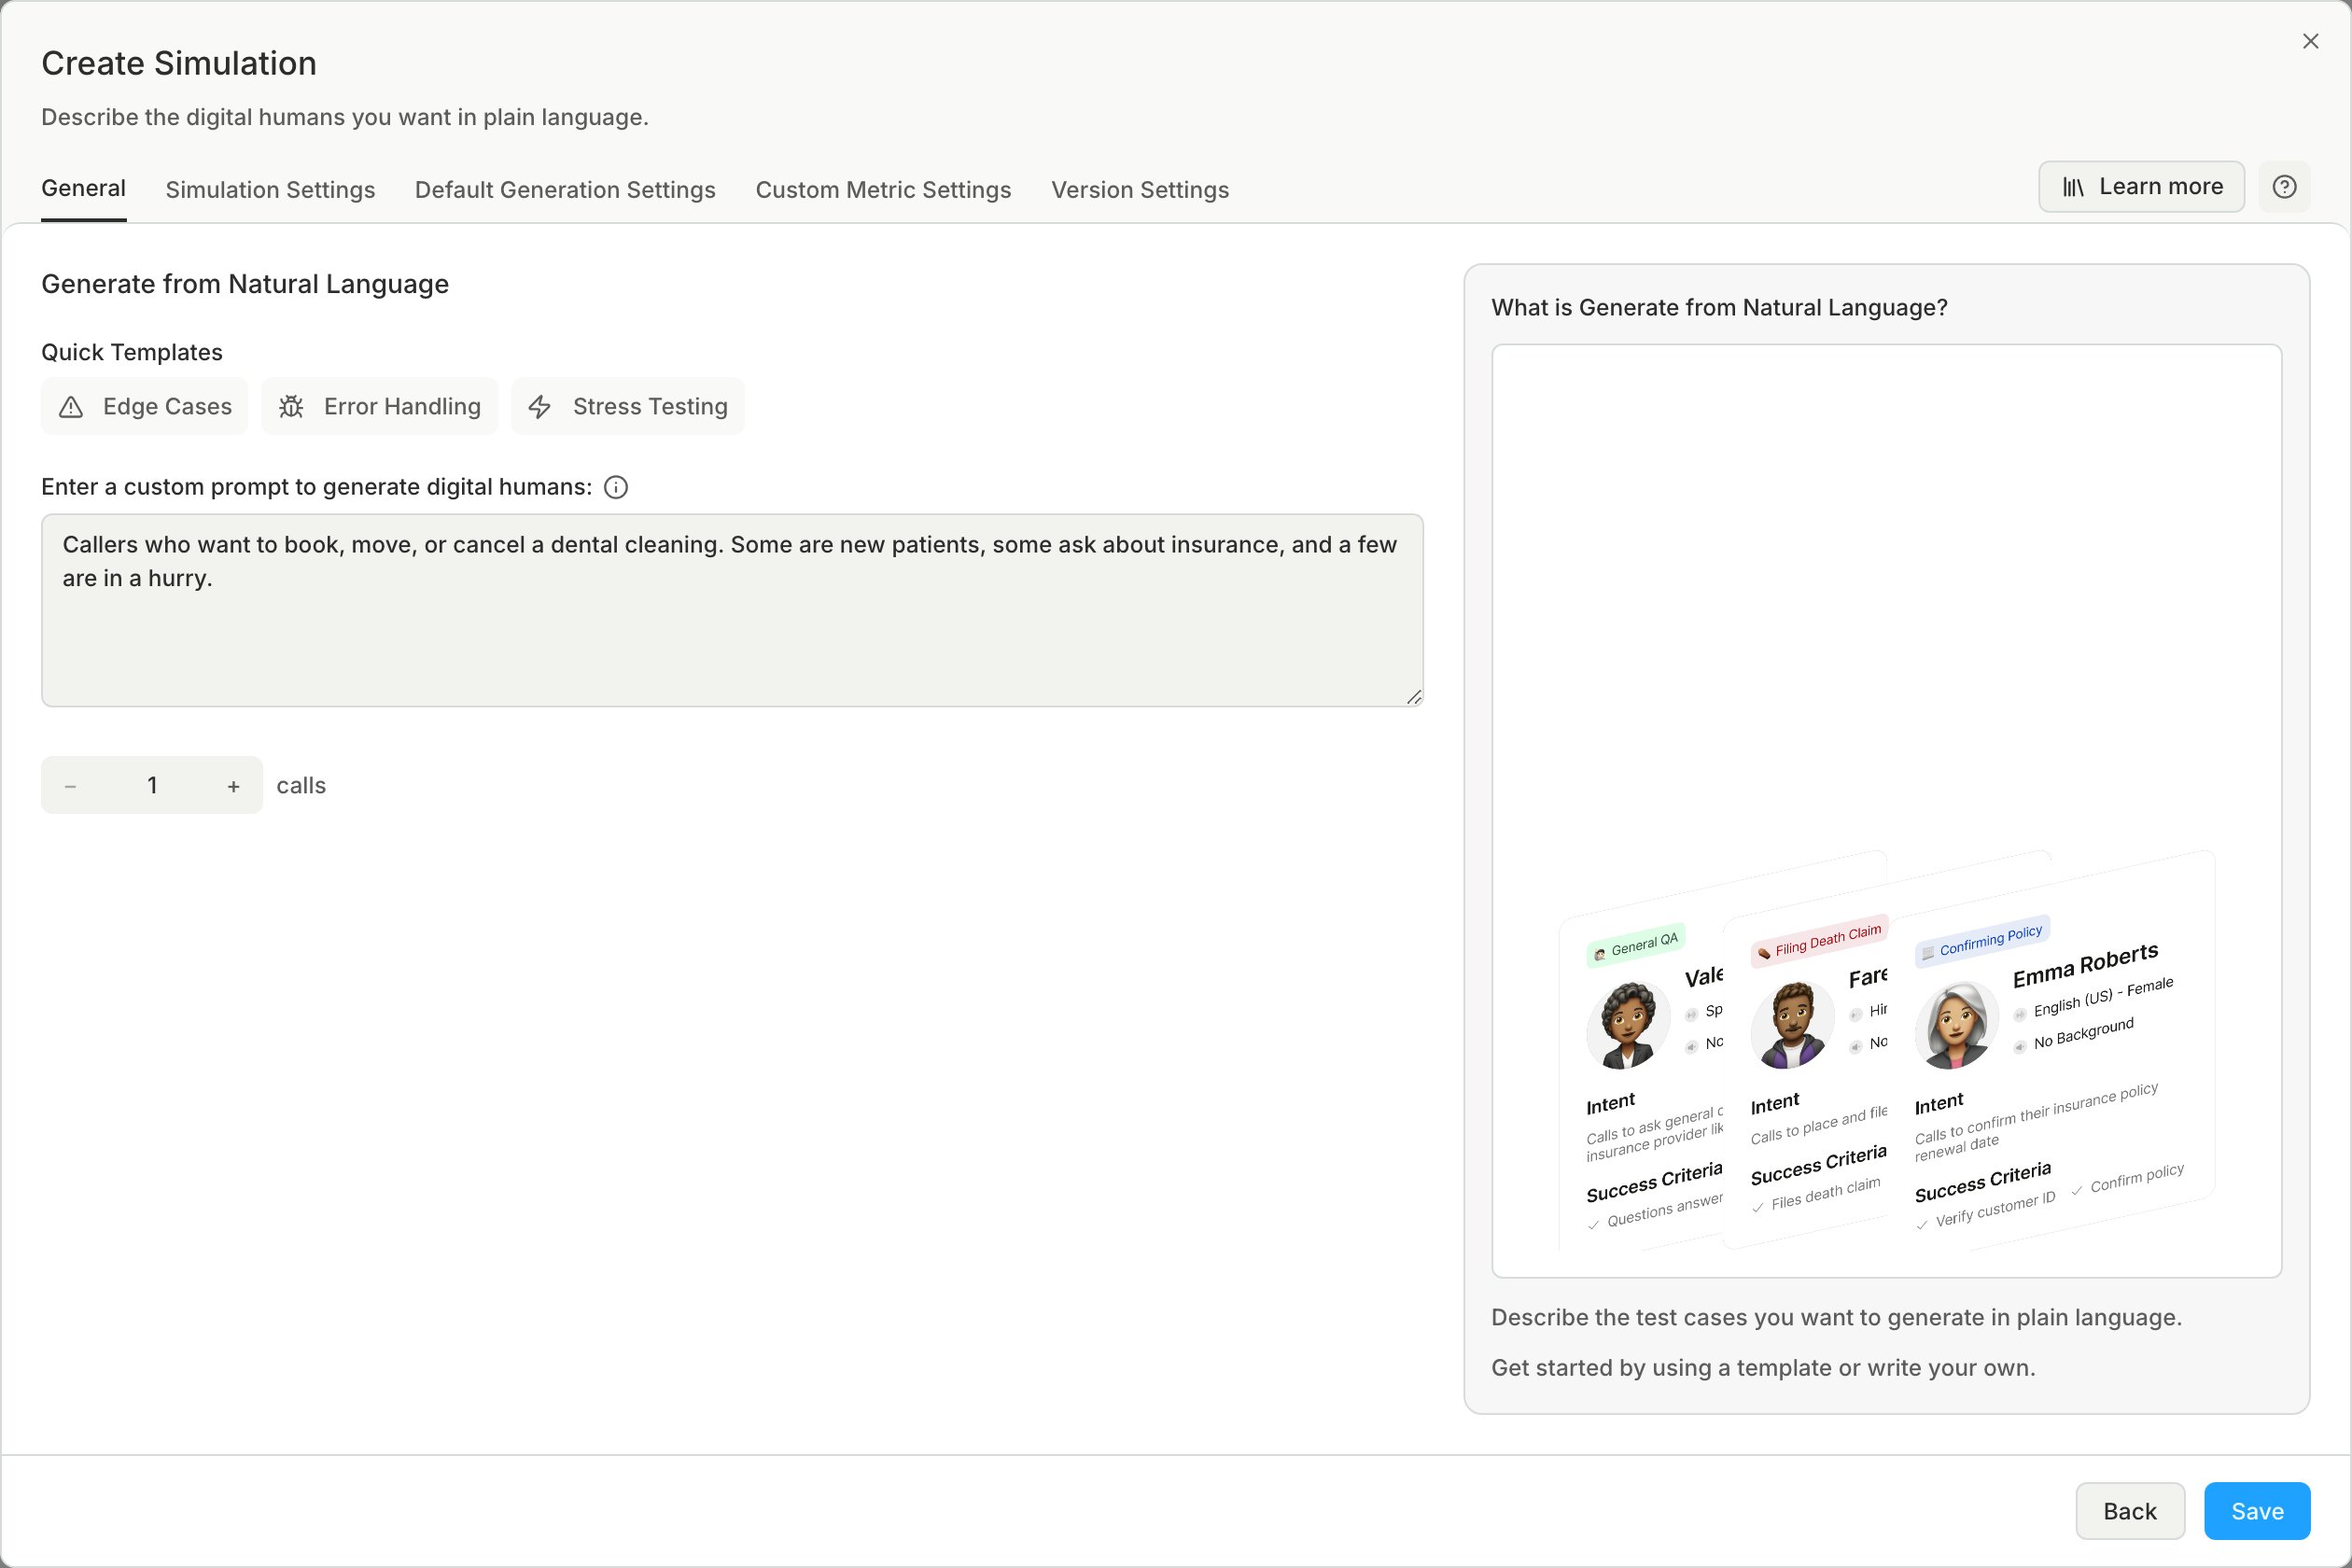Viewport: 2352px width, 1568px height.
Task: Open the Simulation Settings tab
Action: click(270, 190)
